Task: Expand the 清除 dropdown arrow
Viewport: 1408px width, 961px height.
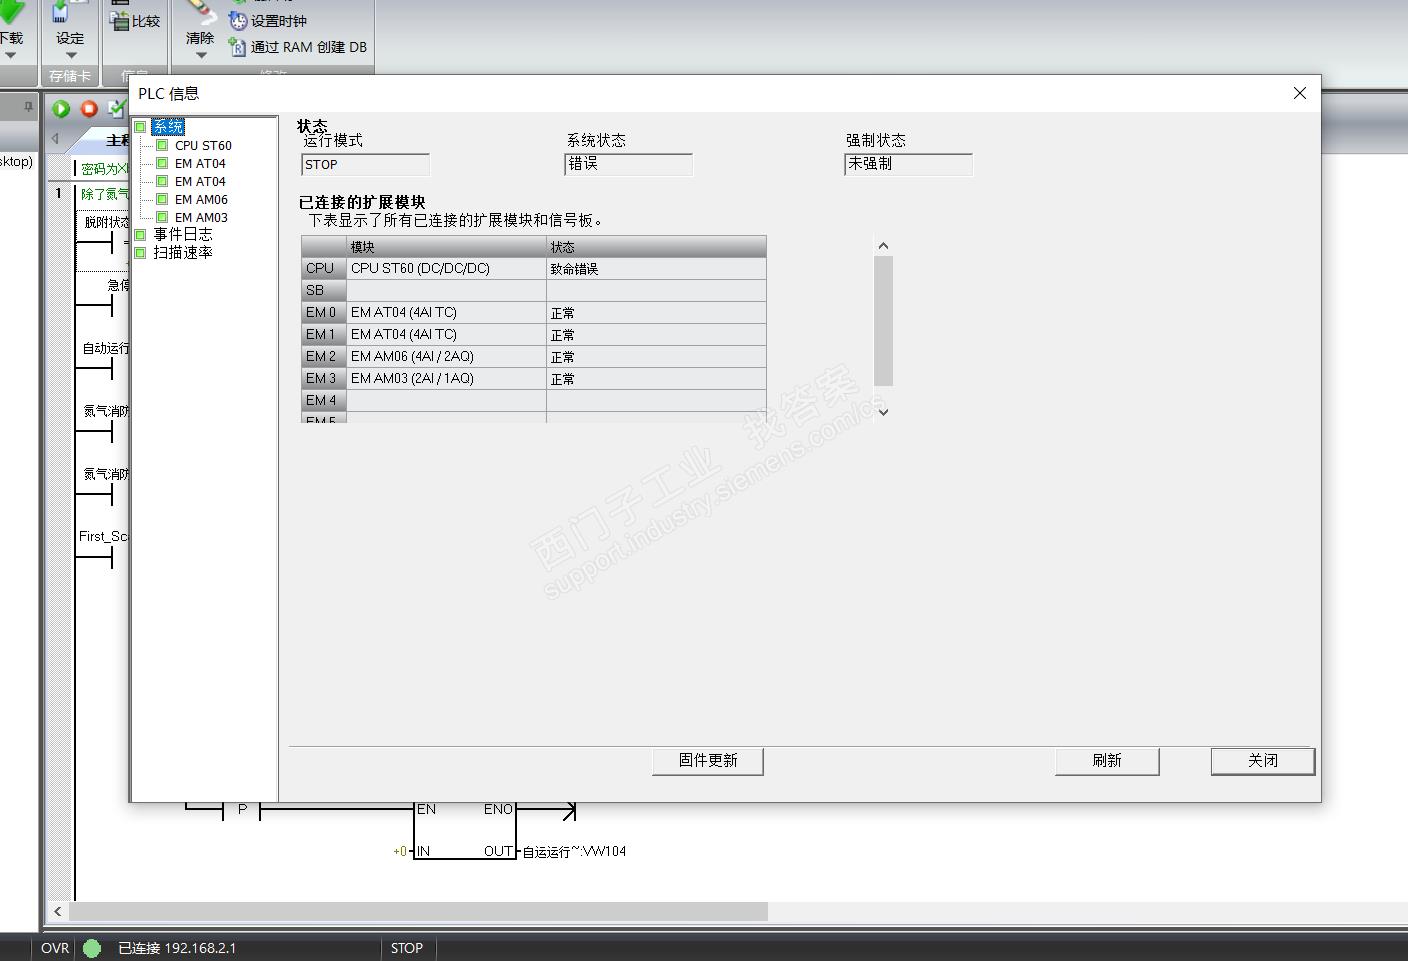Action: (200, 55)
